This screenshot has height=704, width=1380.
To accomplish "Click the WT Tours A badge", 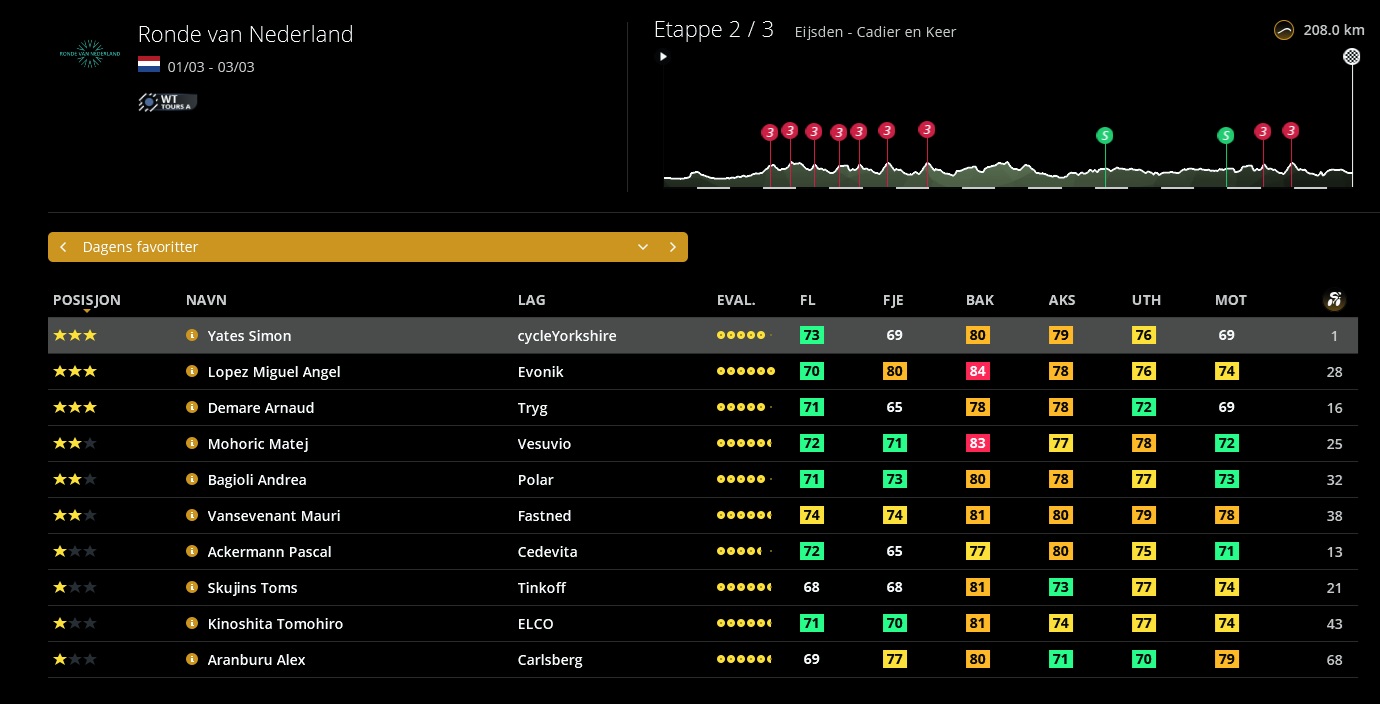I will [167, 101].
